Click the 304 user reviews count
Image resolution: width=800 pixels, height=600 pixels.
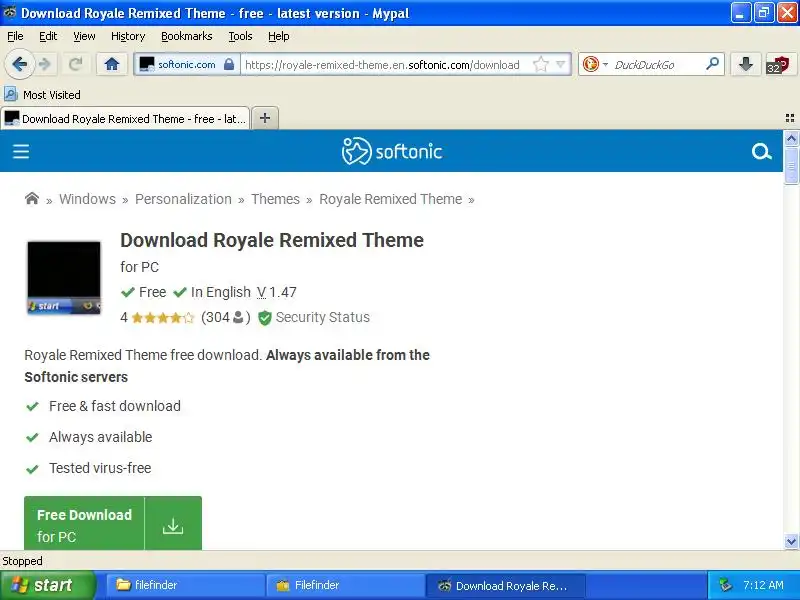pos(226,317)
